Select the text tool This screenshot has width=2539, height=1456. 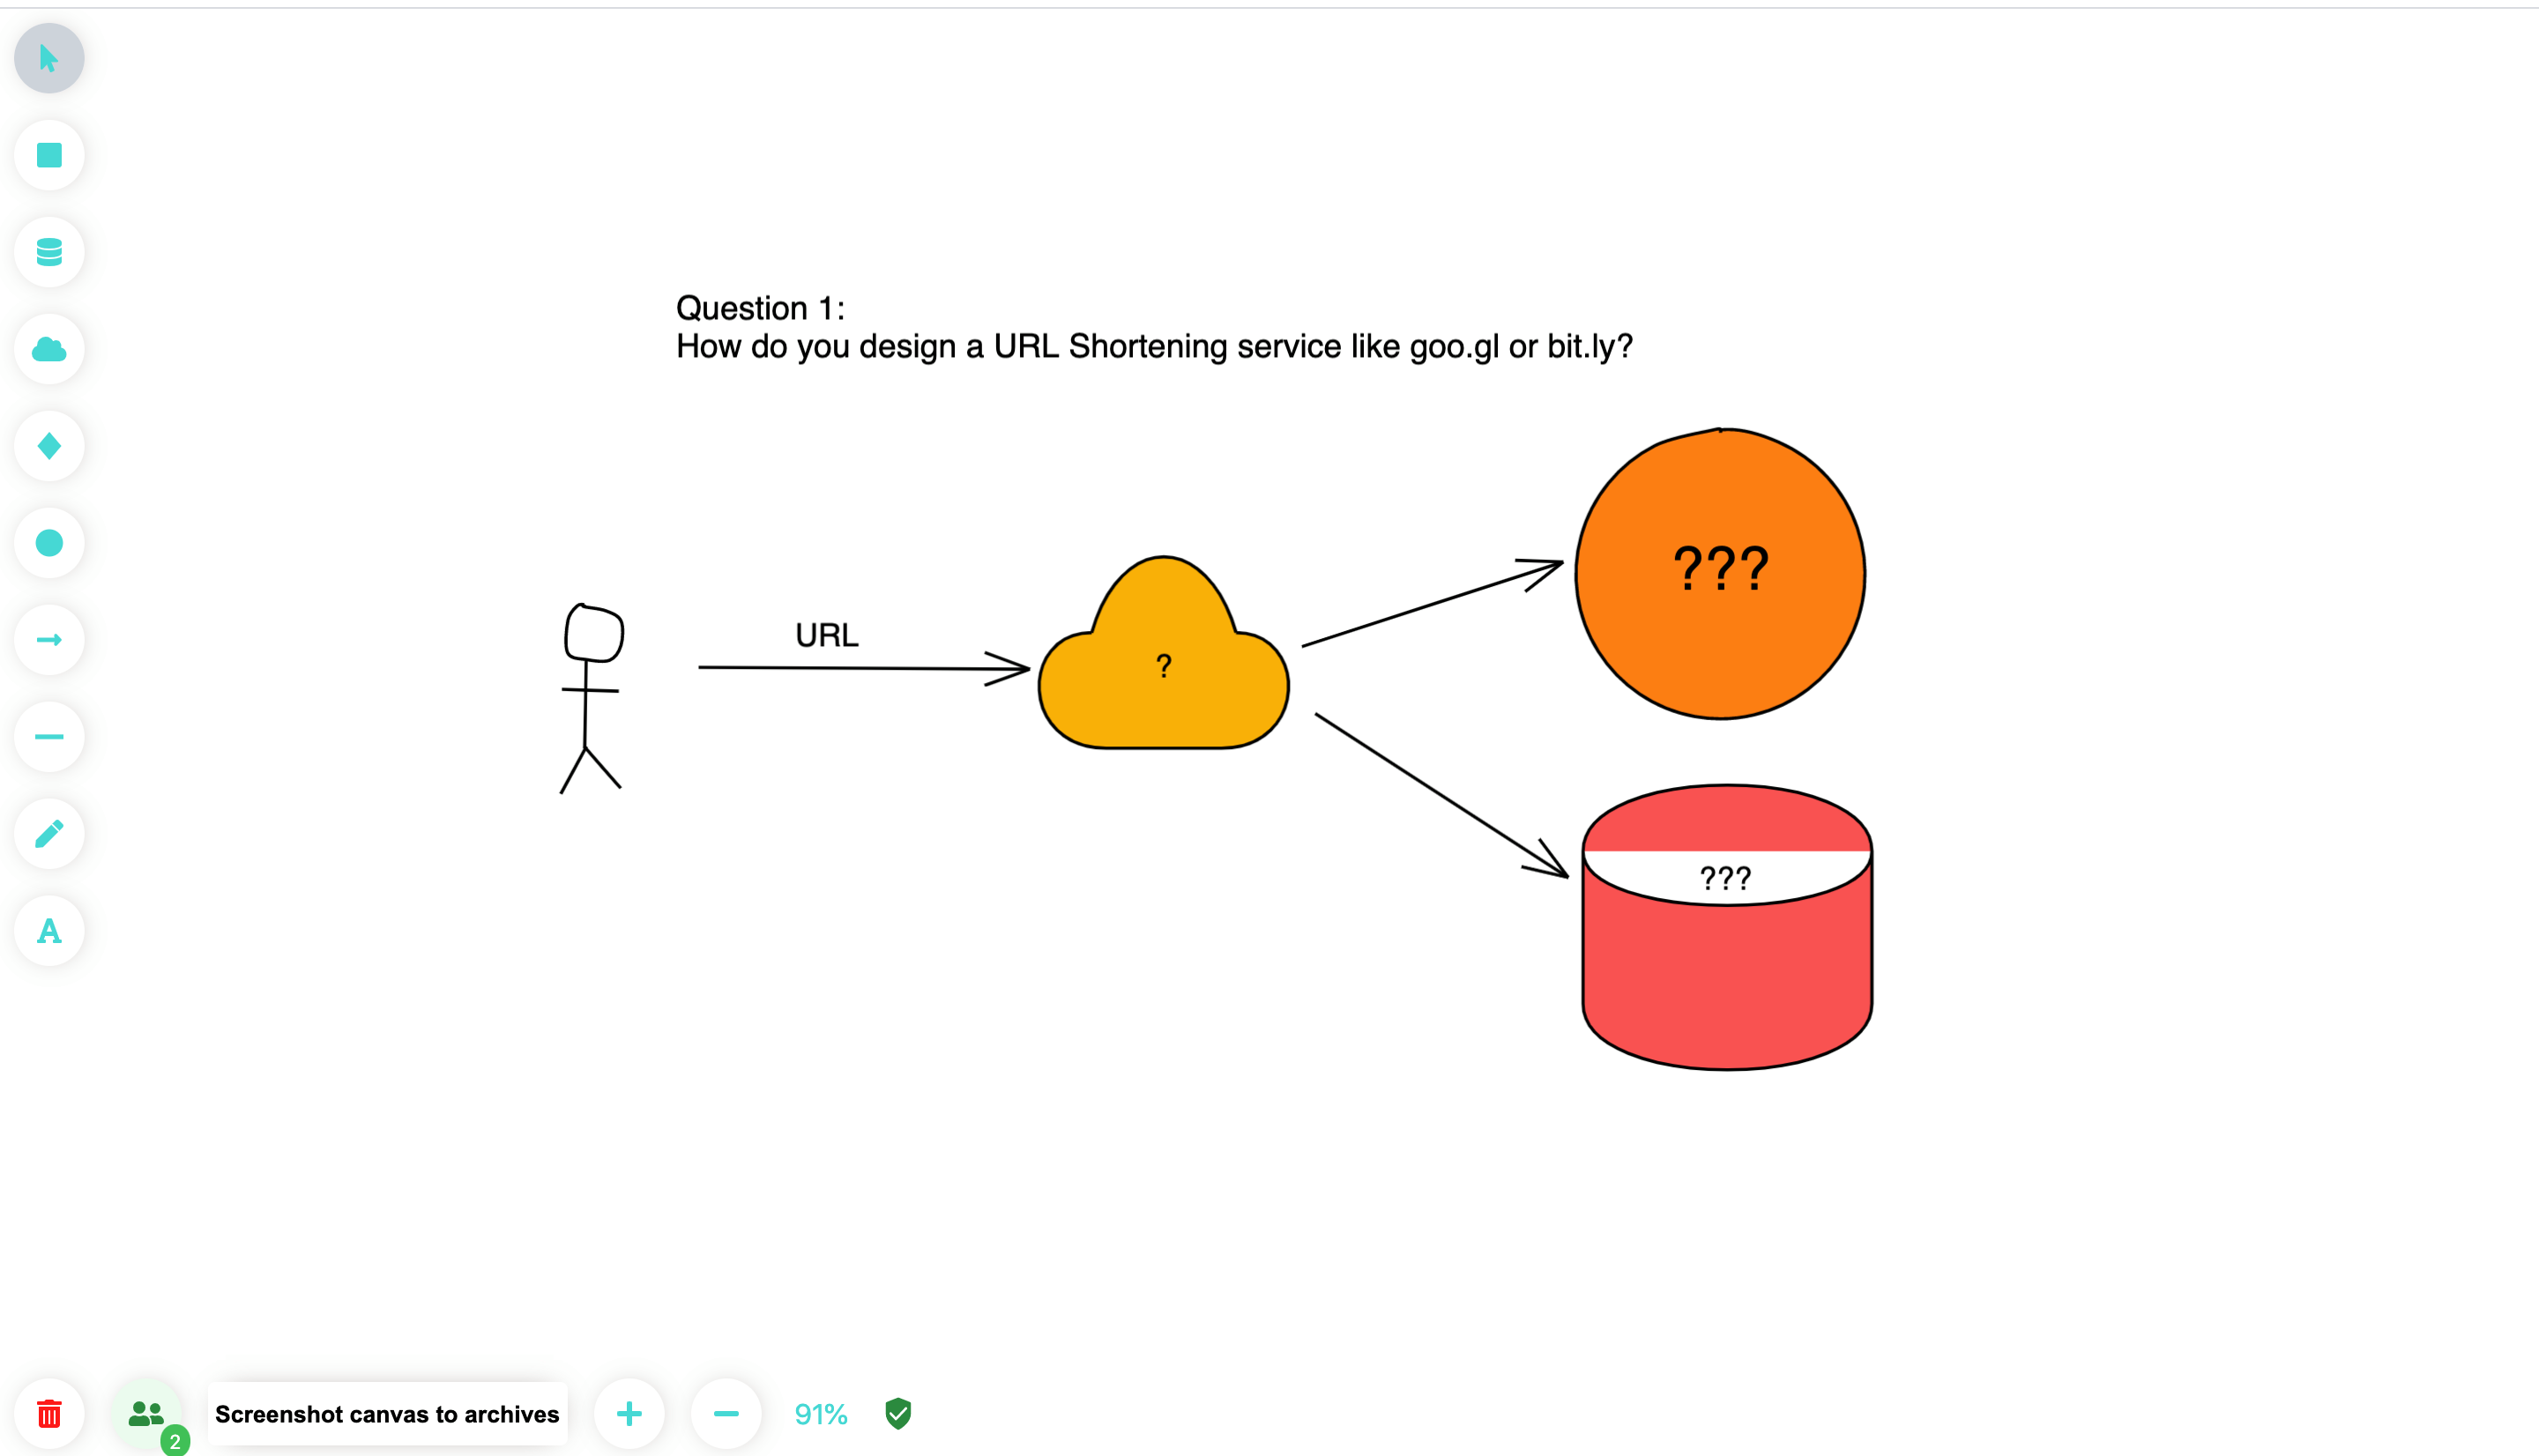coord(49,931)
